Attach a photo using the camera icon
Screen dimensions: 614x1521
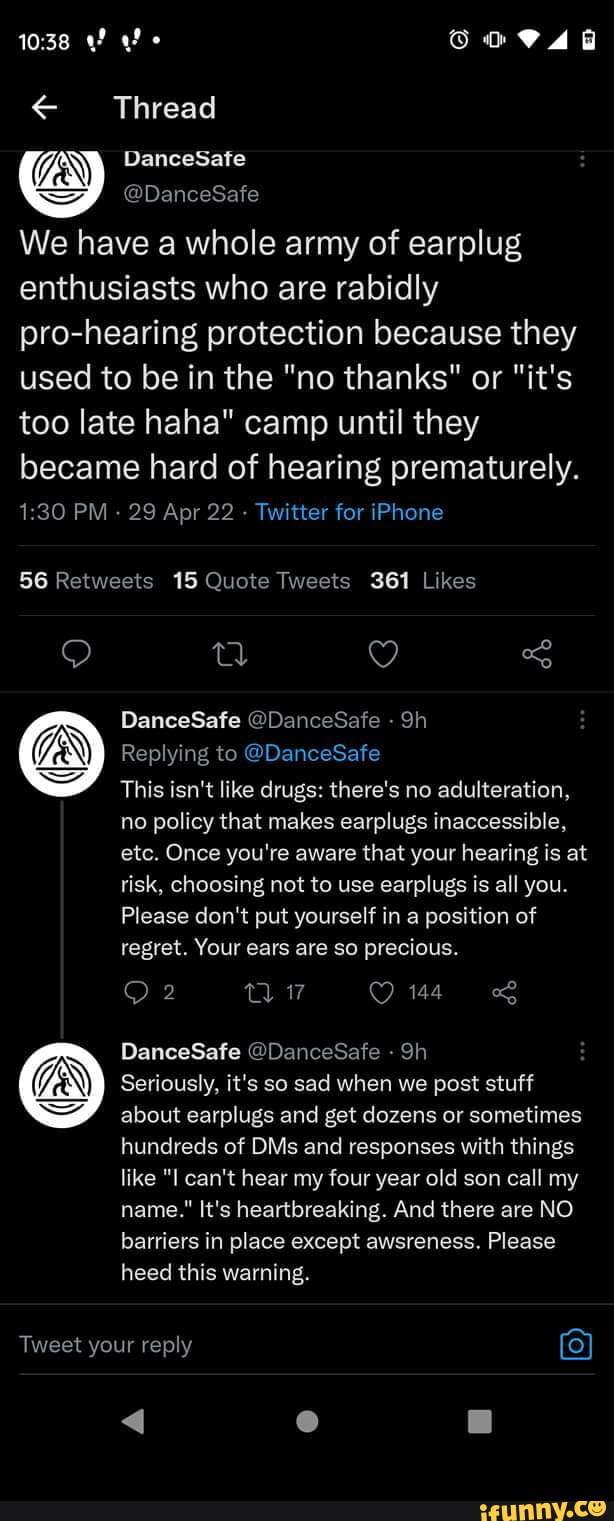pyautogui.click(x=576, y=1344)
